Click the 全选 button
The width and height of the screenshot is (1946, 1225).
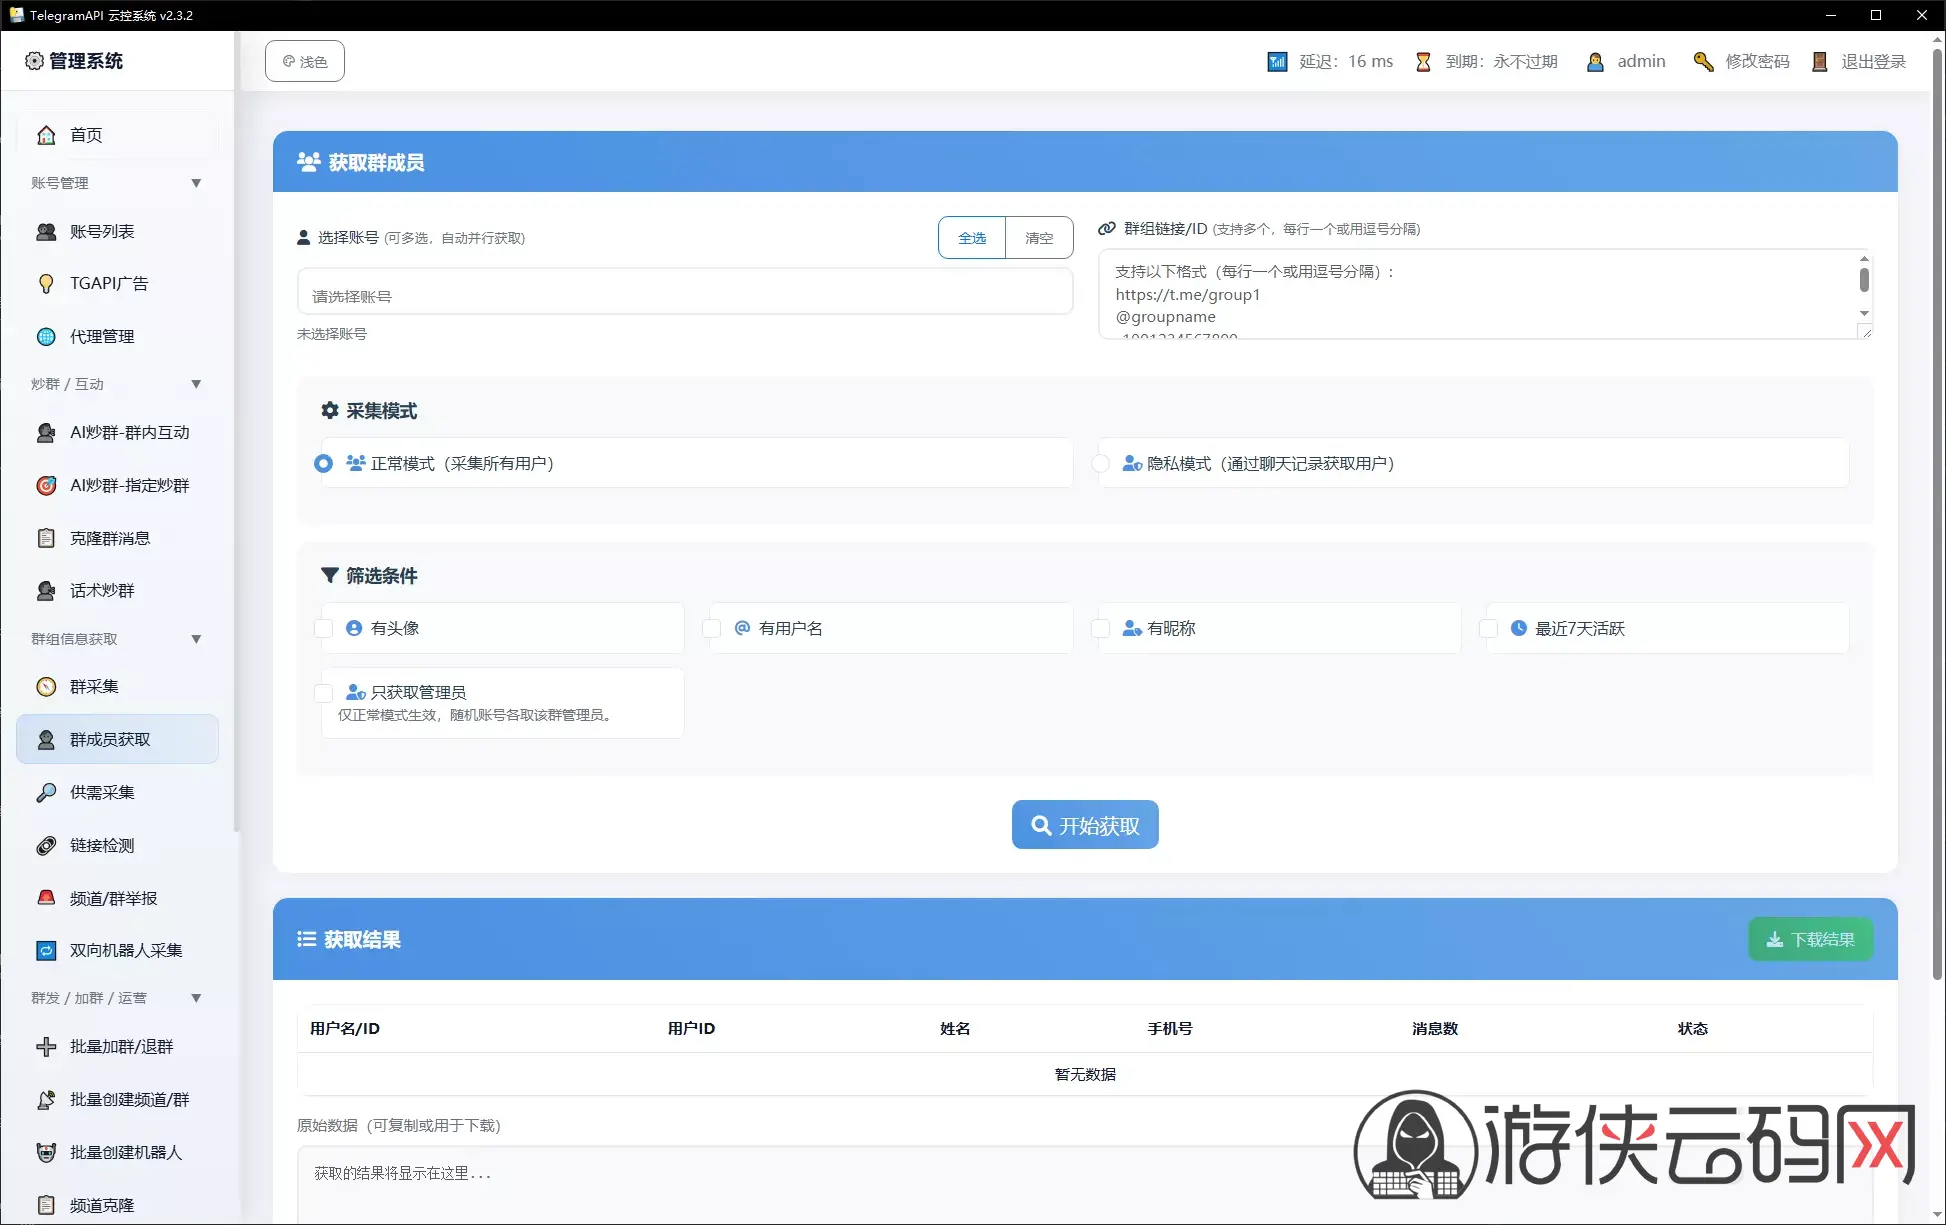(x=972, y=238)
